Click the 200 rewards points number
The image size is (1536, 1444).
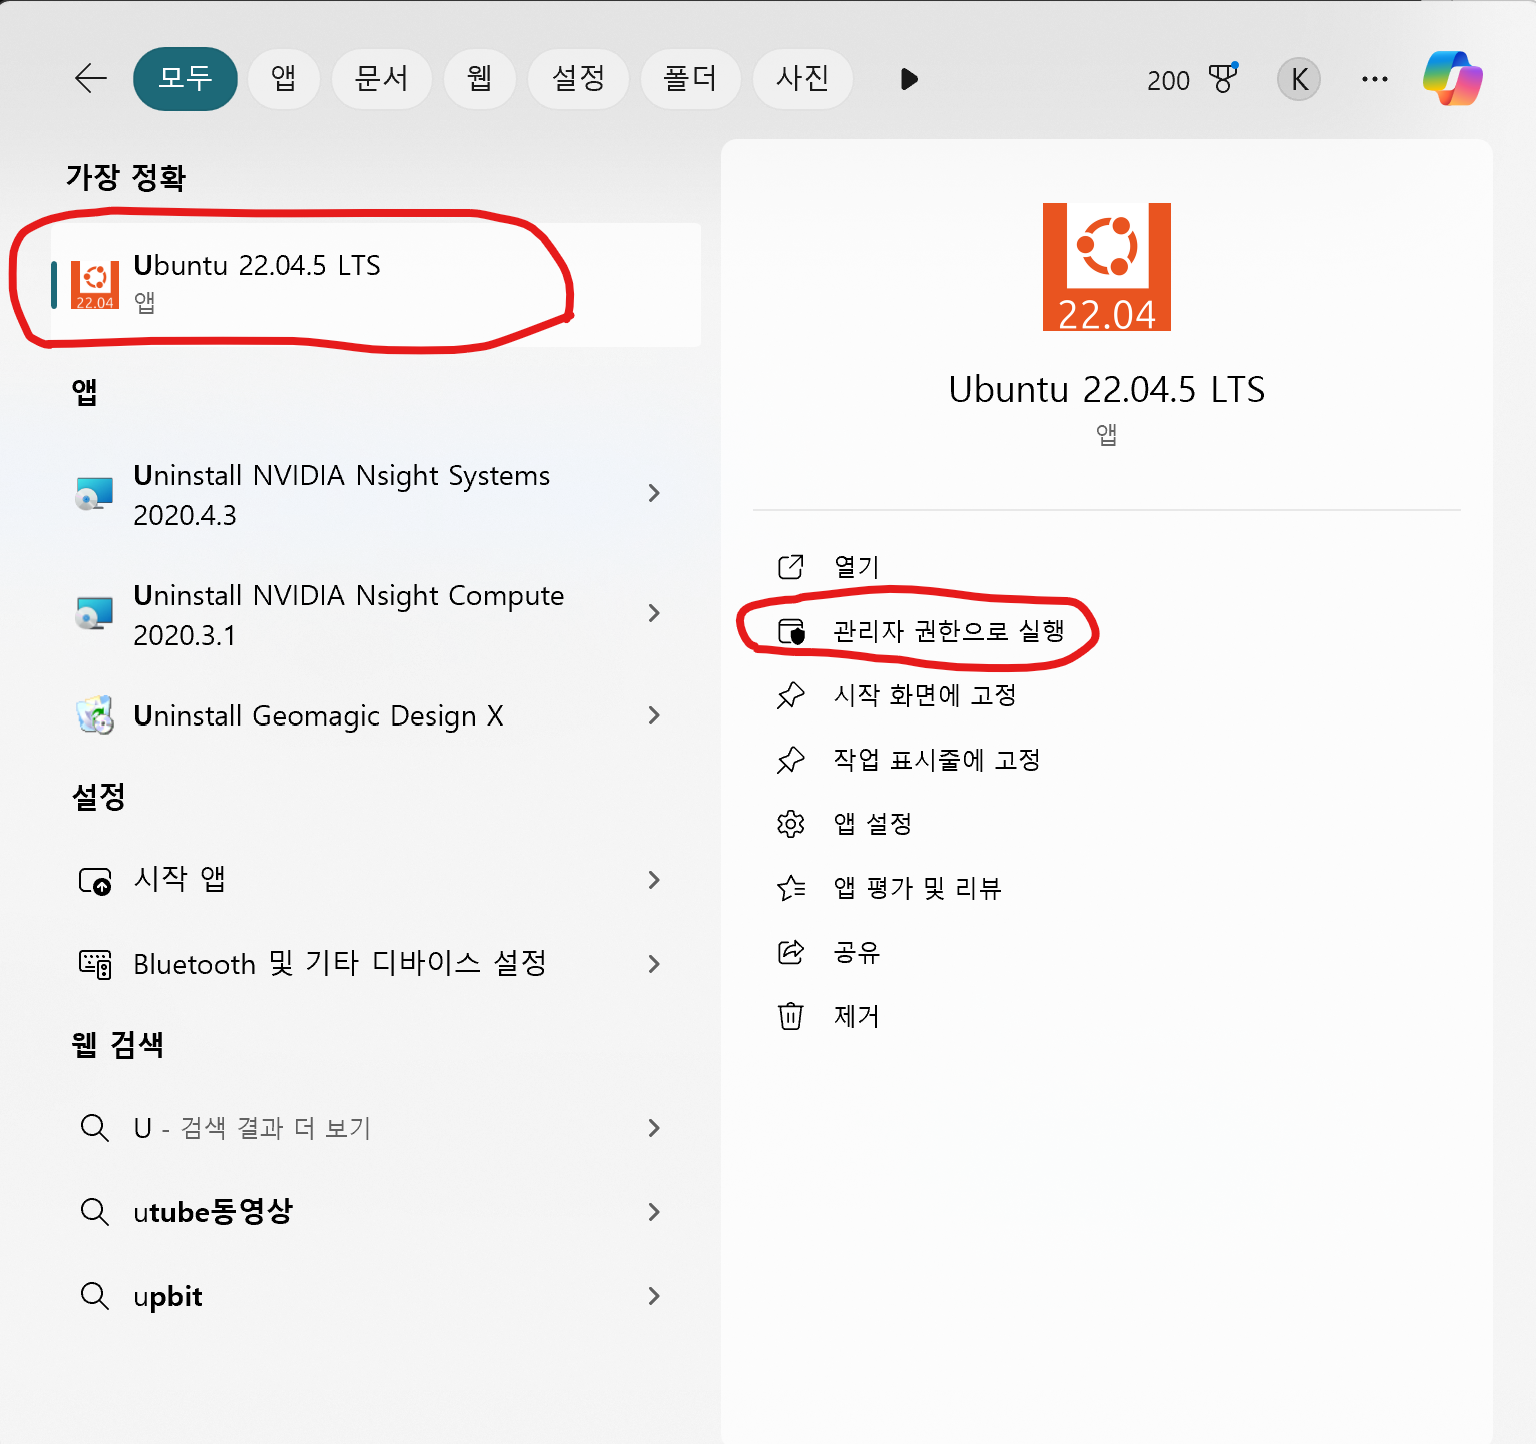[1168, 80]
